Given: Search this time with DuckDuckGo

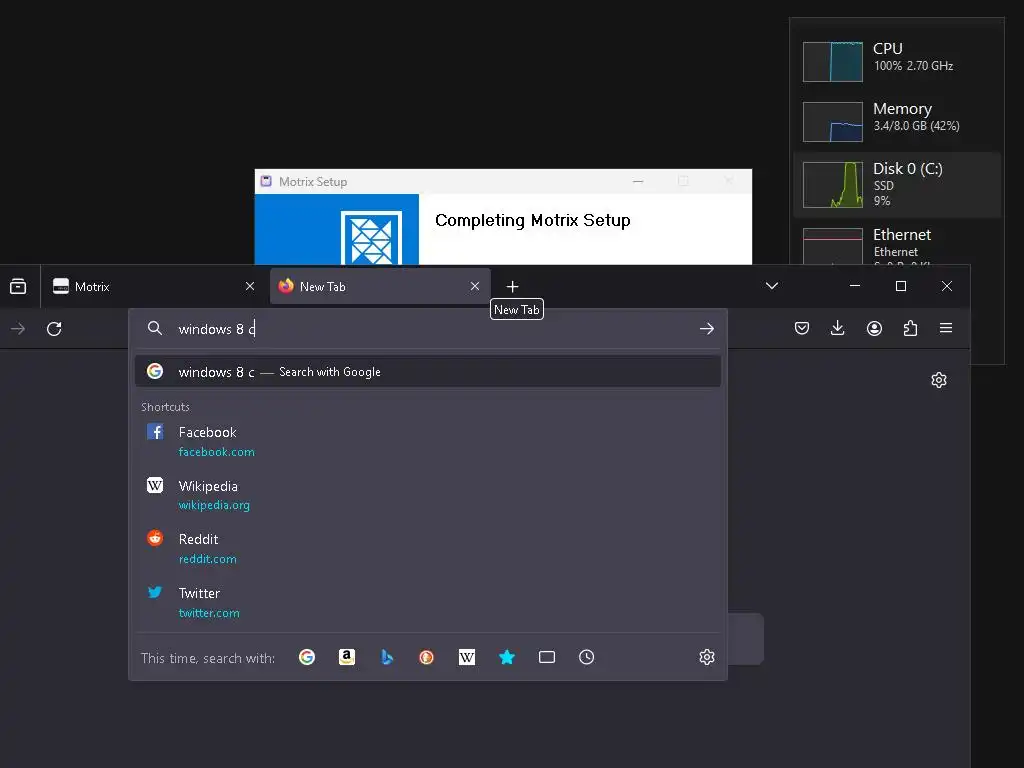Looking at the screenshot, I should 426,657.
